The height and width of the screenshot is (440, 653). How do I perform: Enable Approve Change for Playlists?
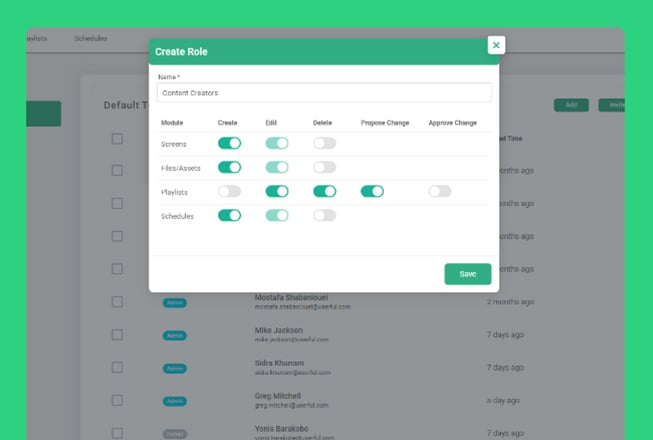(440, 191)
